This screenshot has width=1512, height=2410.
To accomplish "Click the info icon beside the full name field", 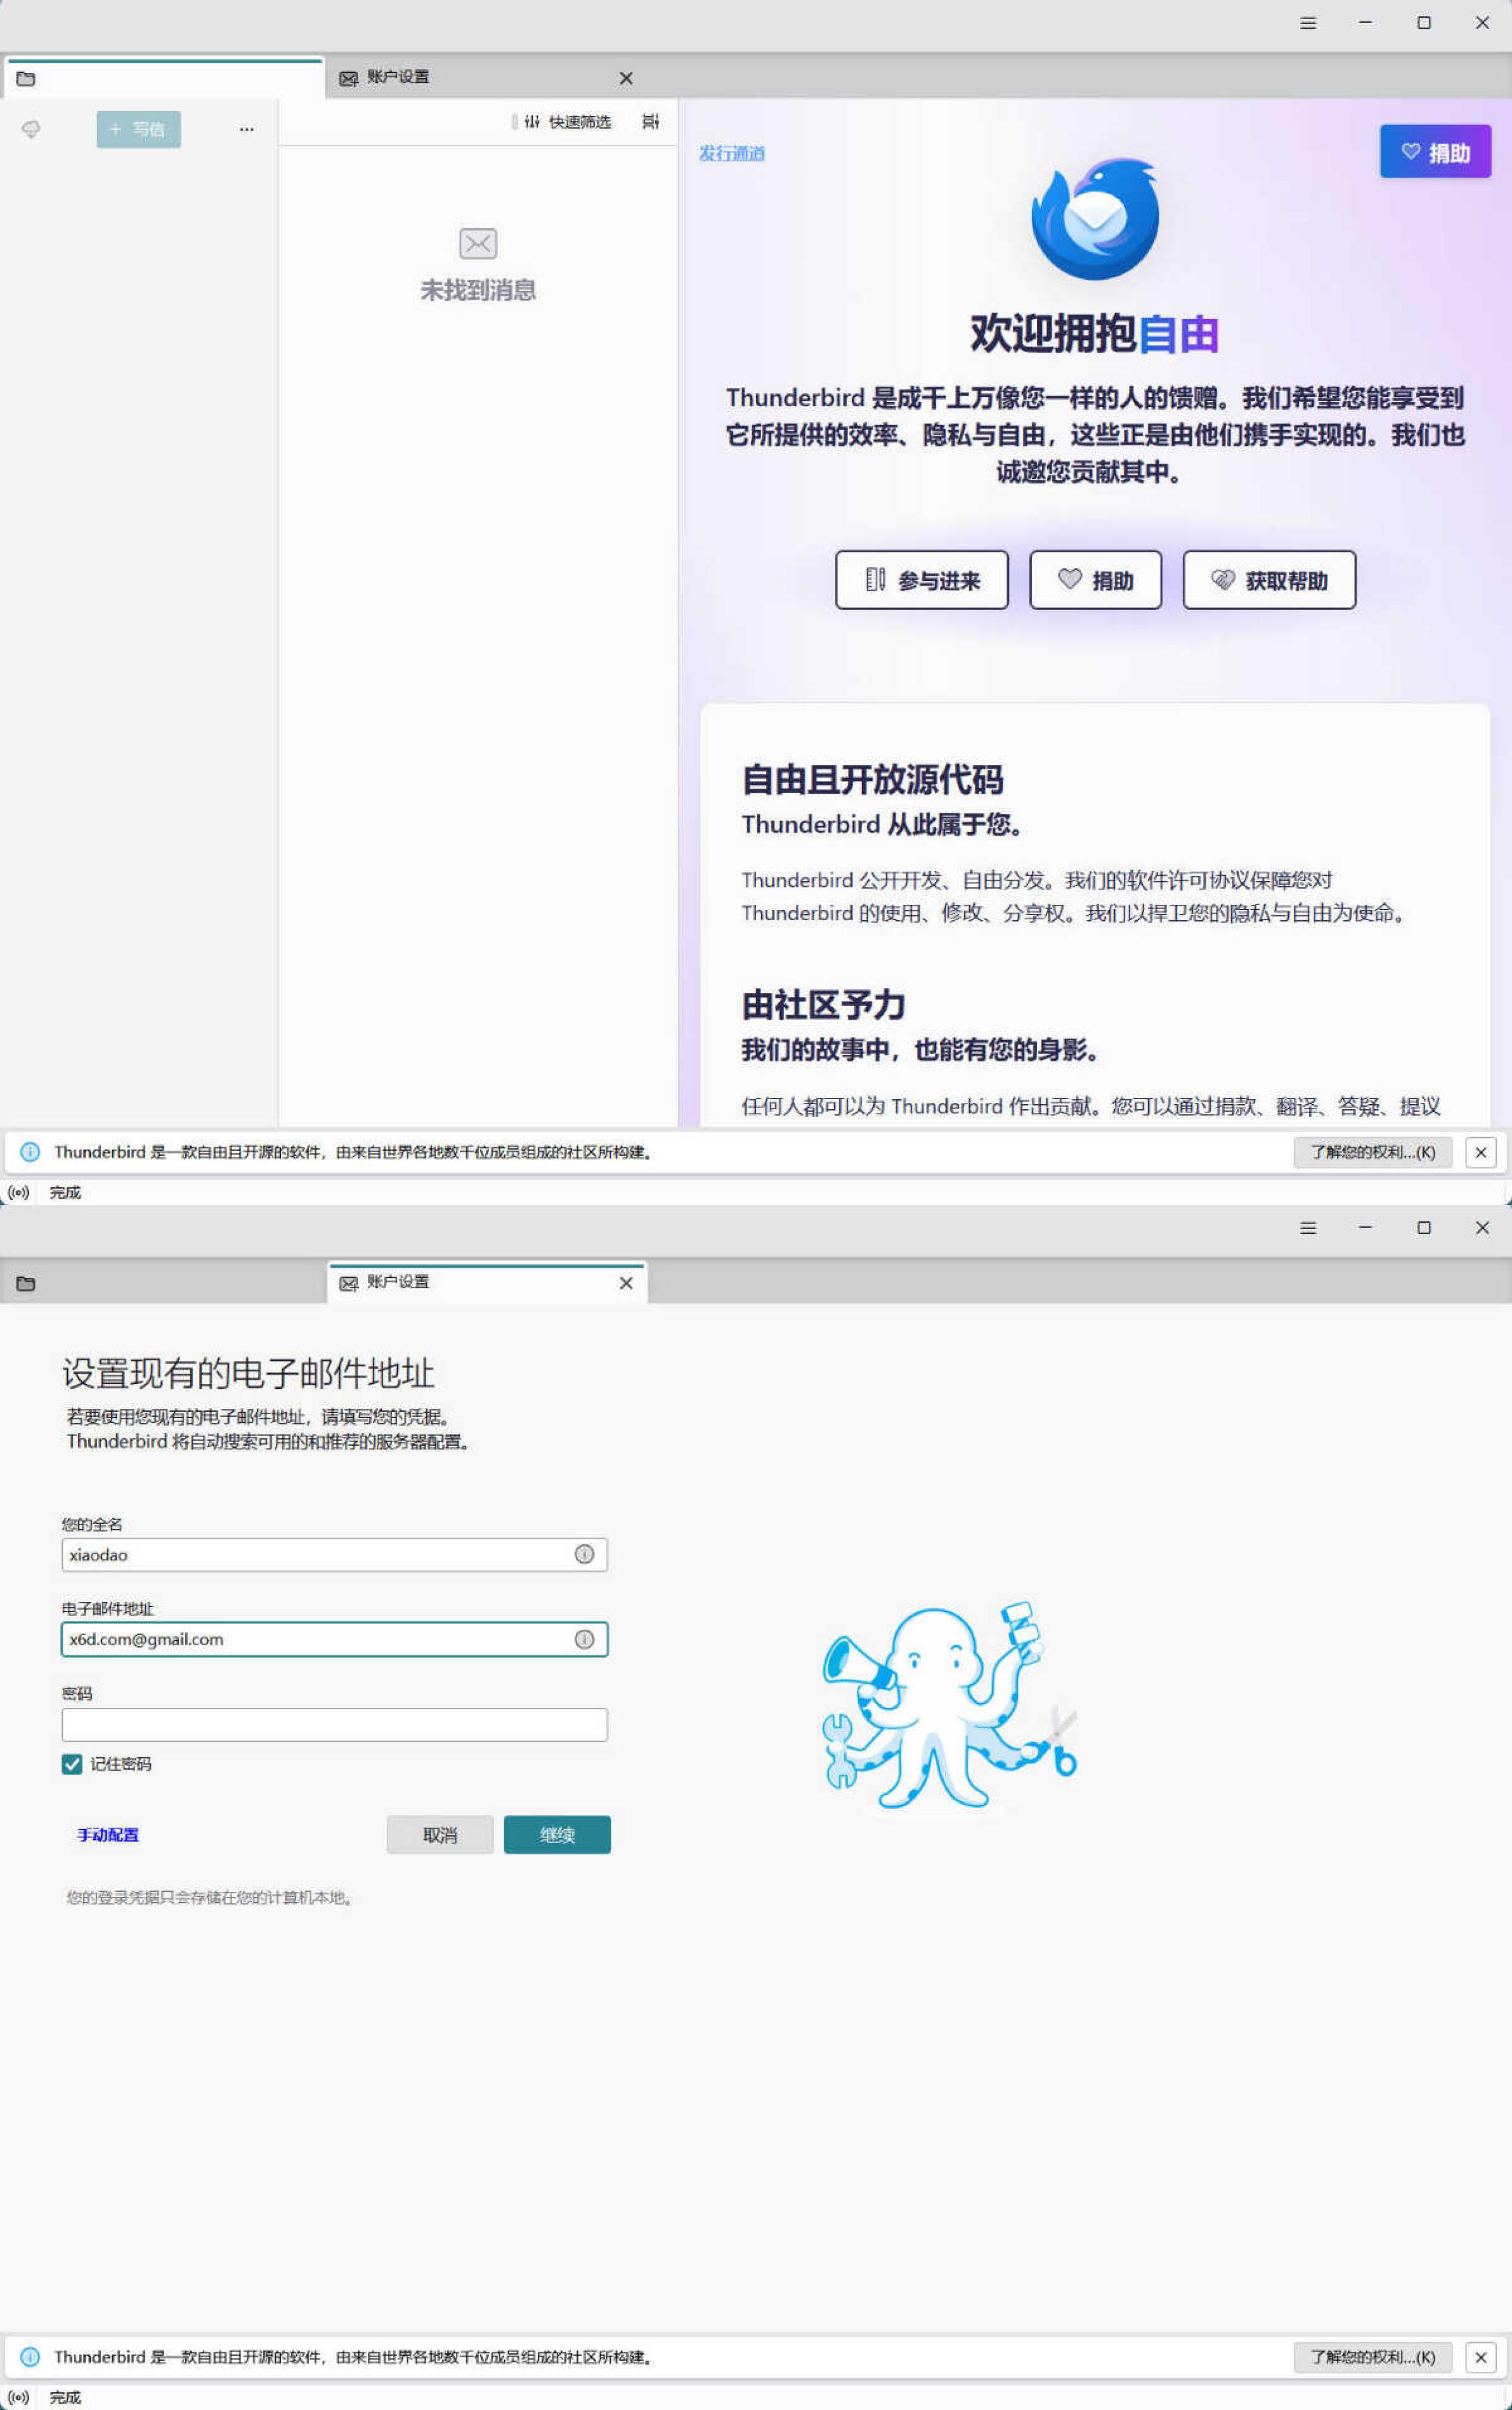I will click(585, 1555).
